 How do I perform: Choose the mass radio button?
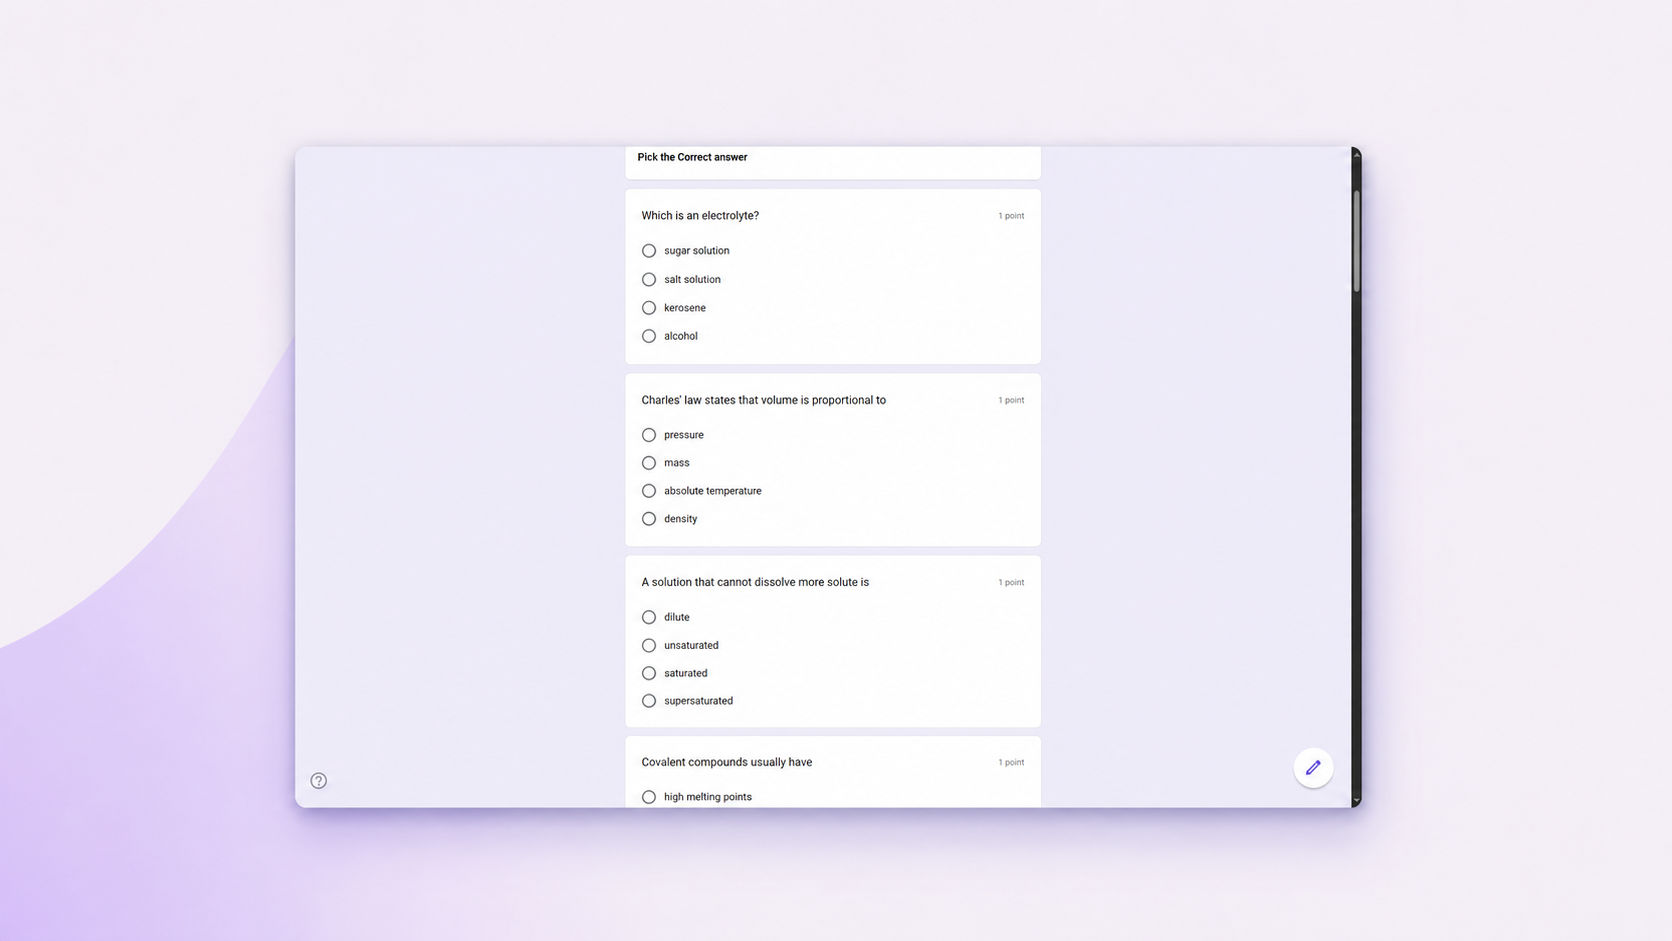(649, 463)
